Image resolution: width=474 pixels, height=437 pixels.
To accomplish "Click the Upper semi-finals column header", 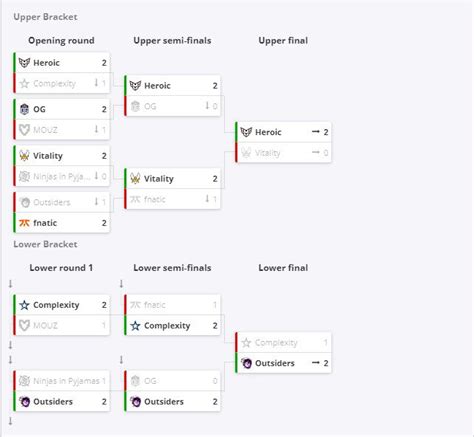I will (x=172, y=41).
